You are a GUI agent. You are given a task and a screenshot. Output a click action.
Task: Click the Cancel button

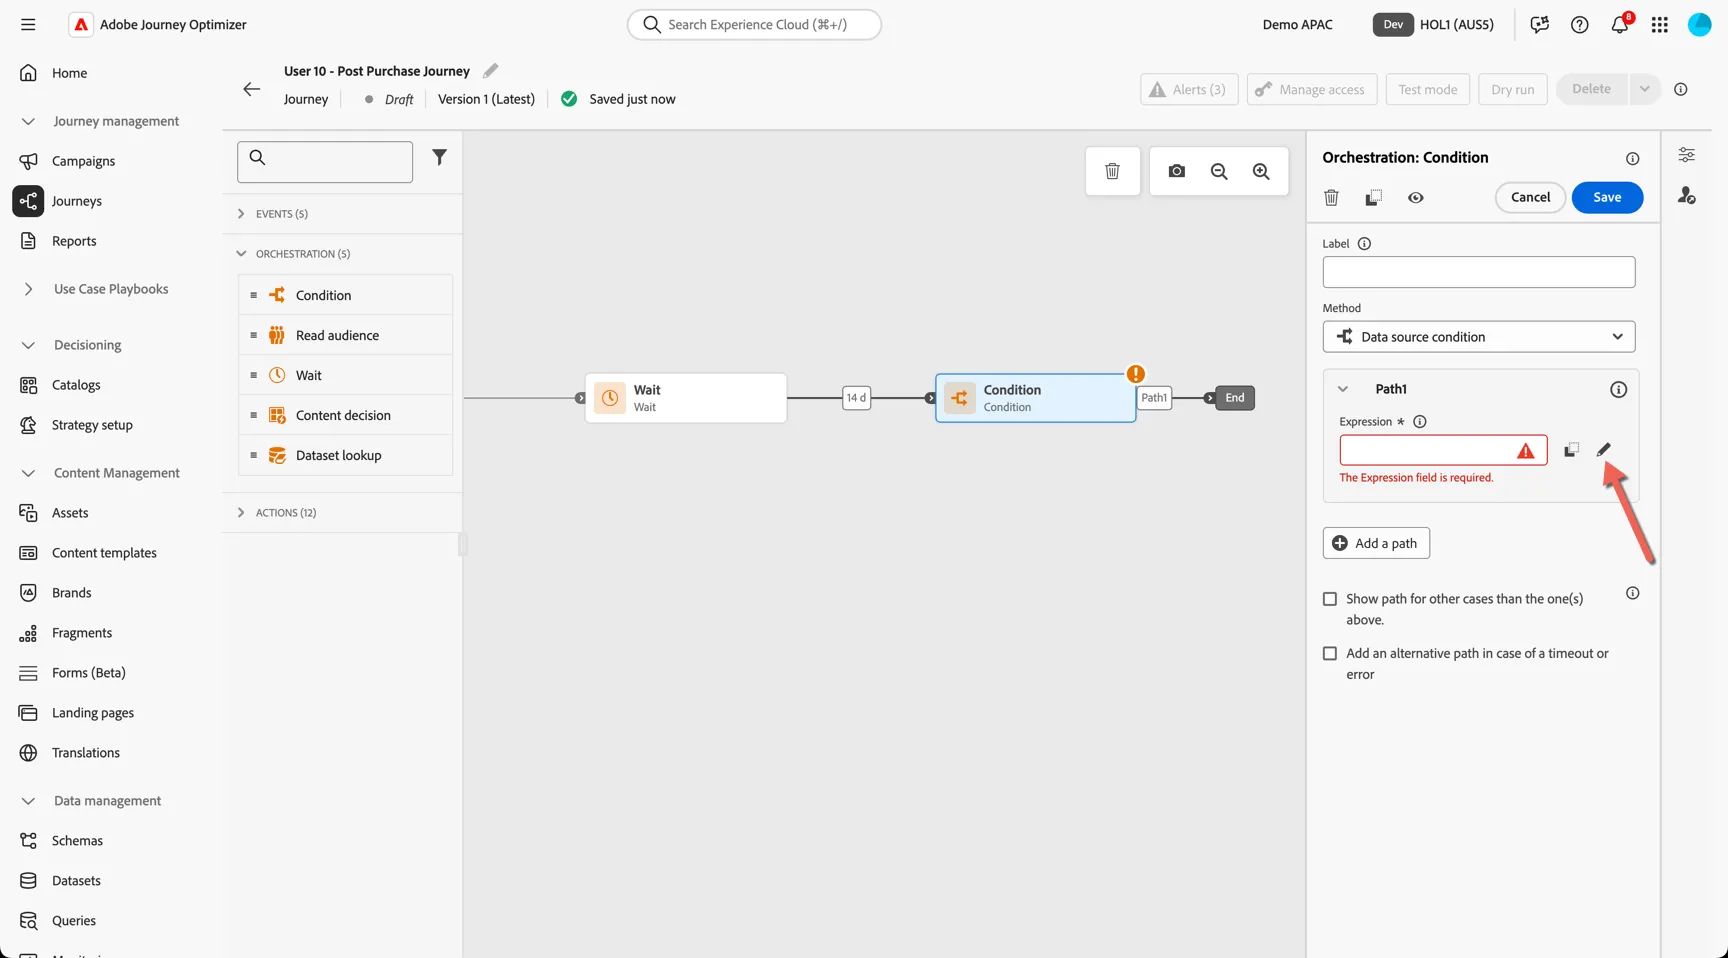1530,197
